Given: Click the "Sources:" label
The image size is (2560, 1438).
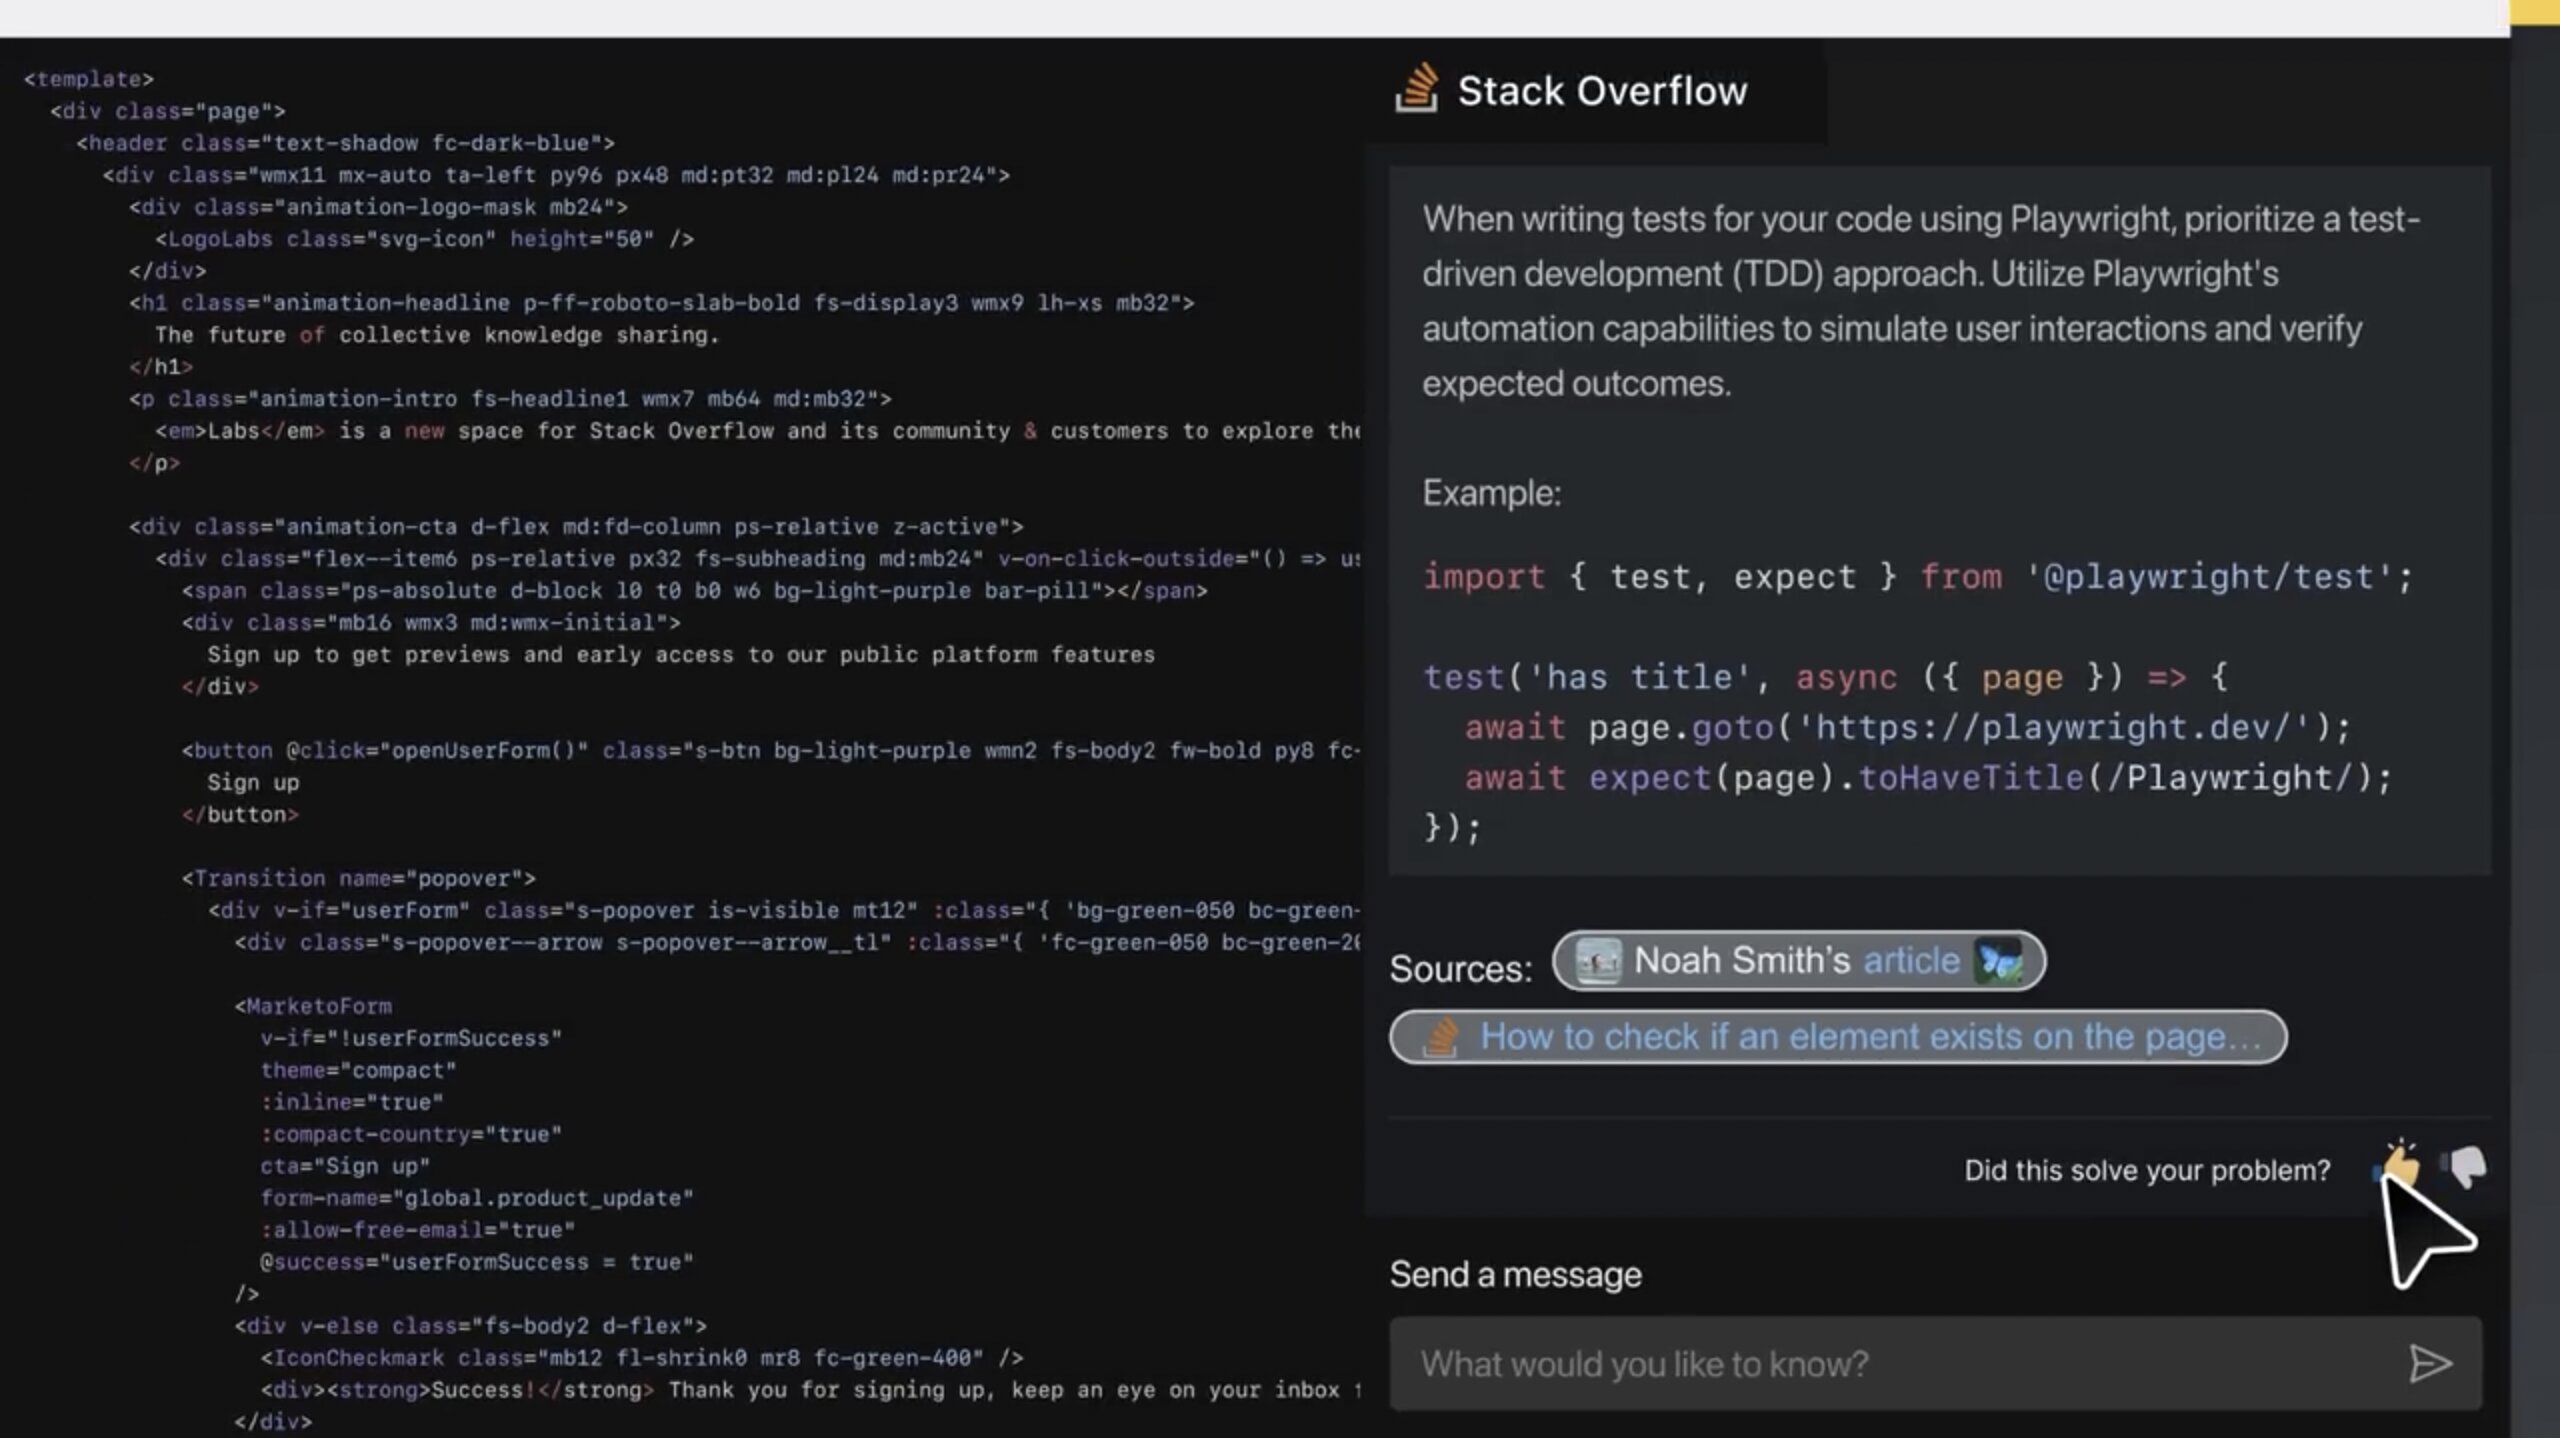Looking at the screenshot, I should 1461,968.
